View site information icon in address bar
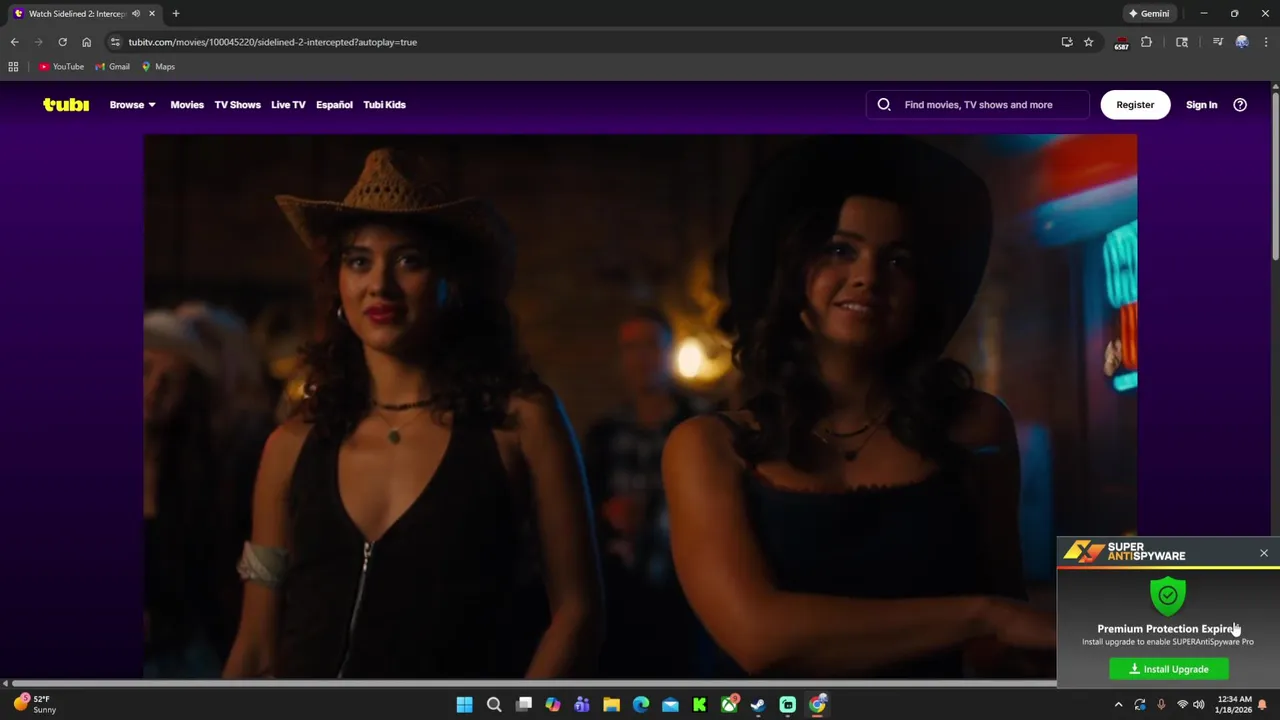 coord(115,42)
